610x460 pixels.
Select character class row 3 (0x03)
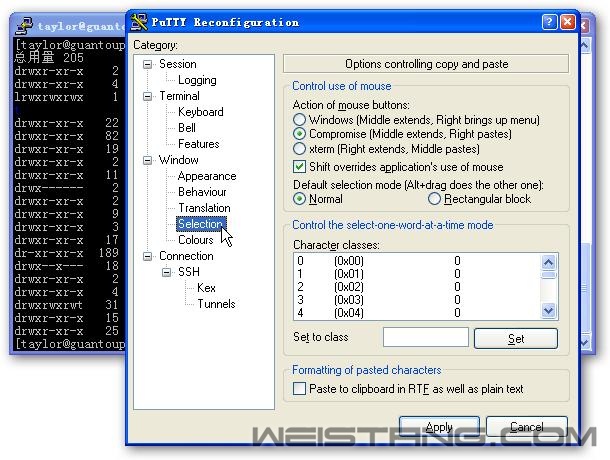click(417, 300)
